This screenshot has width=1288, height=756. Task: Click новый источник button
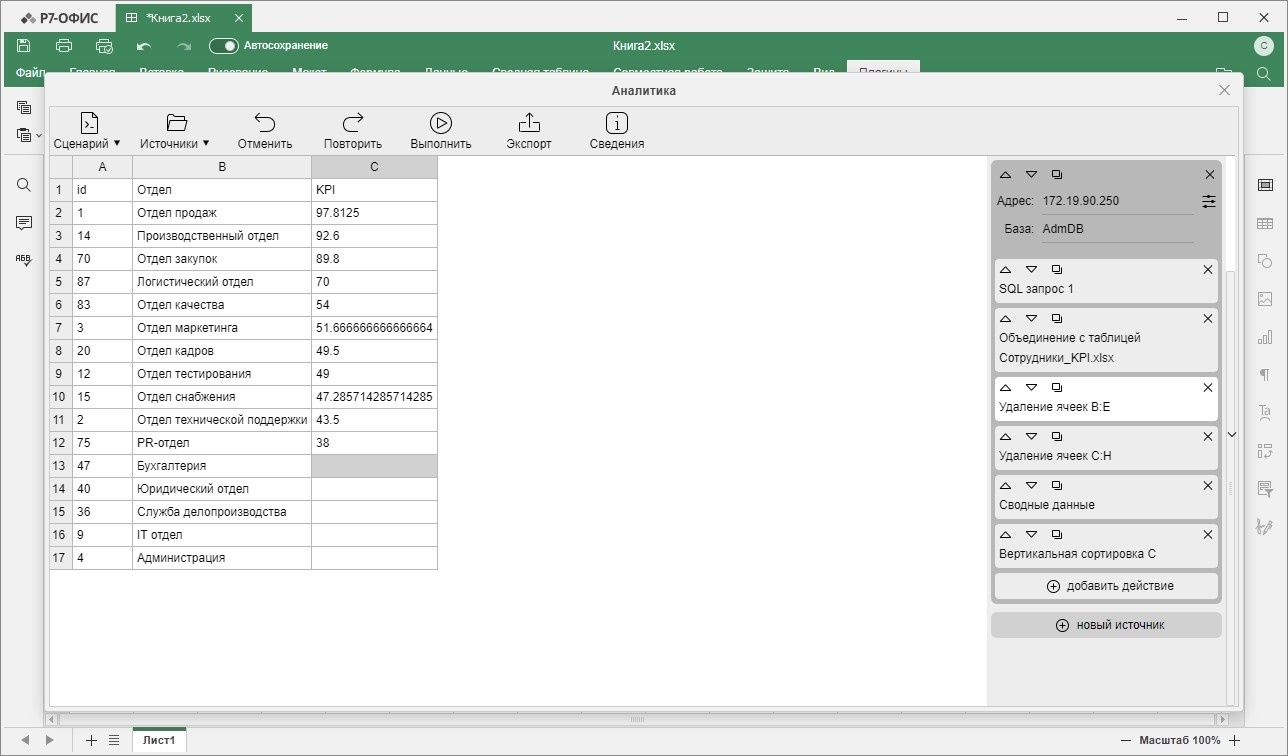click(1106, 625)
